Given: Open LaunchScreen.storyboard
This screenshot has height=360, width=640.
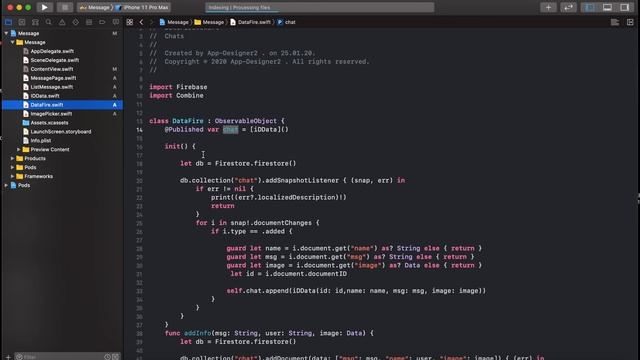Looking at the screenshot, I should coord(60,132).
